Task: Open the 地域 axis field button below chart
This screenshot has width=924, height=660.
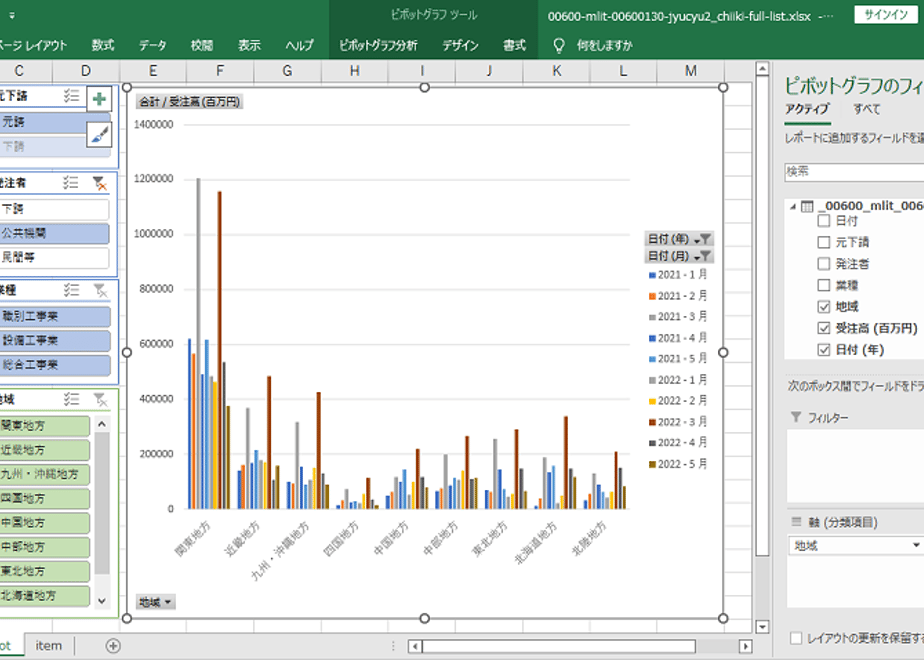Action: tap(156, 602)
